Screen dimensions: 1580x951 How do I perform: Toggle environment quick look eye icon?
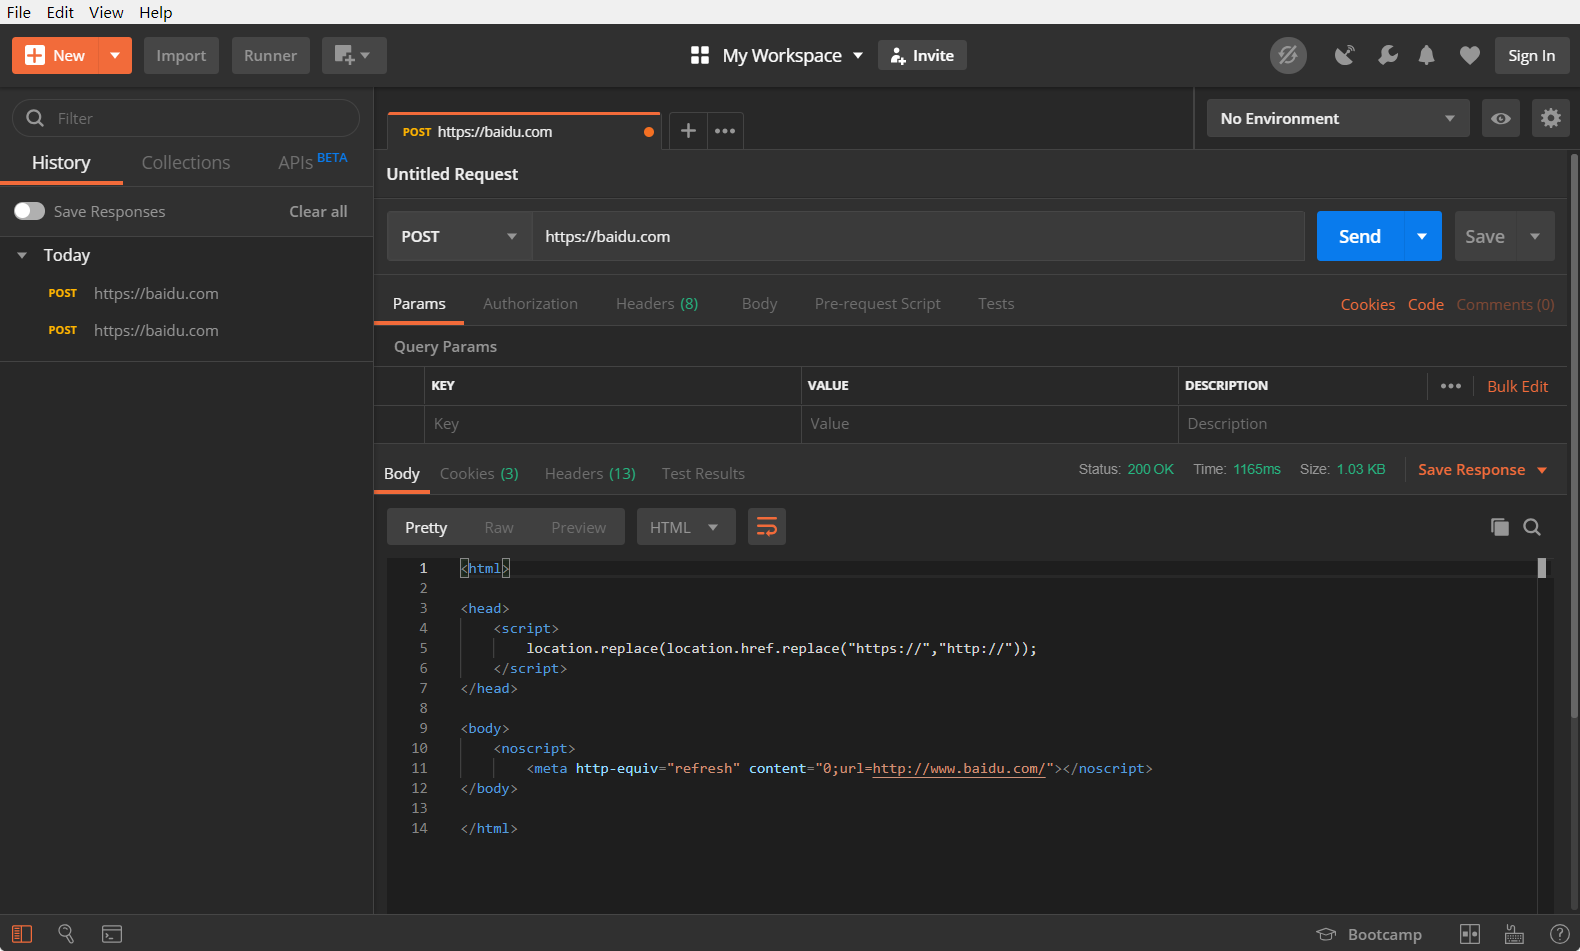point(1501,118)
